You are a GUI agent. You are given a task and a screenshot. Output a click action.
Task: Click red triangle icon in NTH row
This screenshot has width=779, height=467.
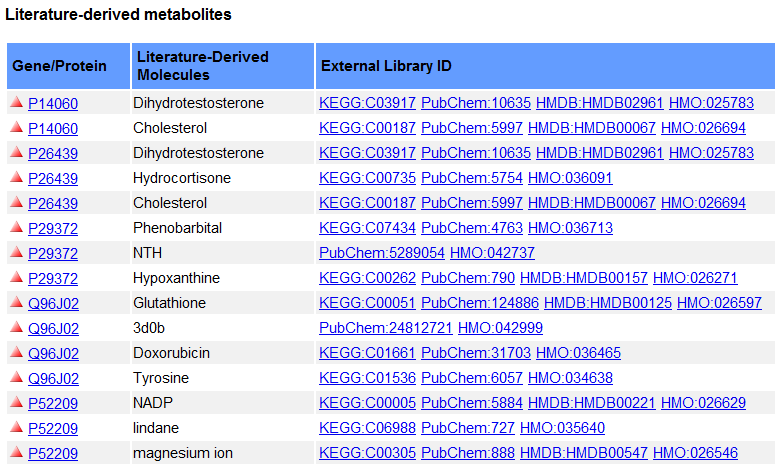16,252
